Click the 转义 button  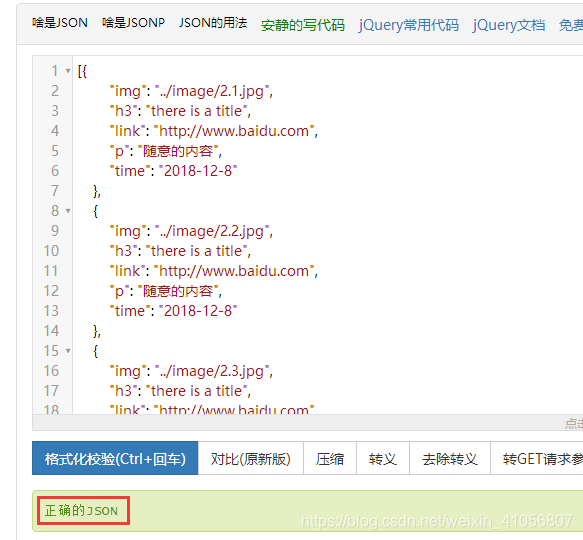pos(383,458)
